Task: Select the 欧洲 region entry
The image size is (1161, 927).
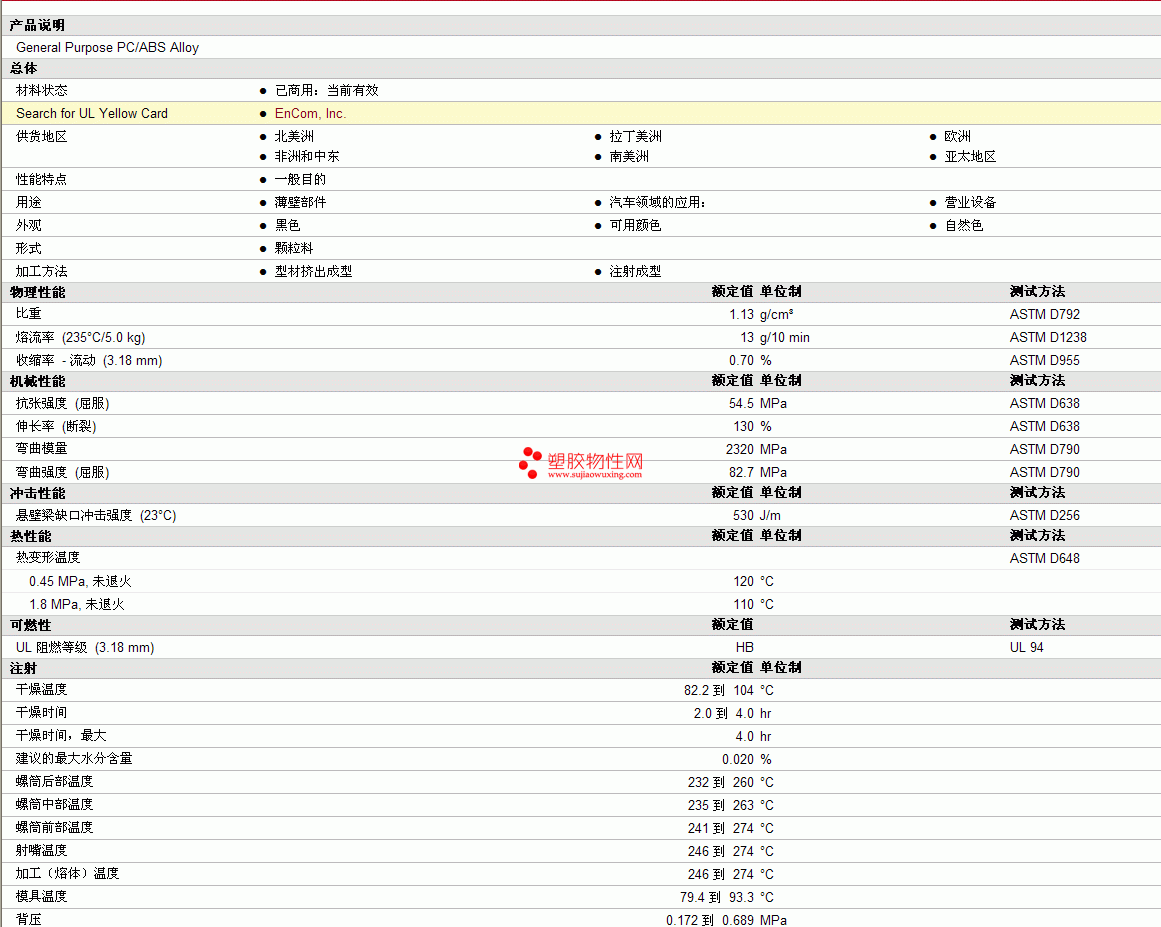Action: tap(957, 136)
